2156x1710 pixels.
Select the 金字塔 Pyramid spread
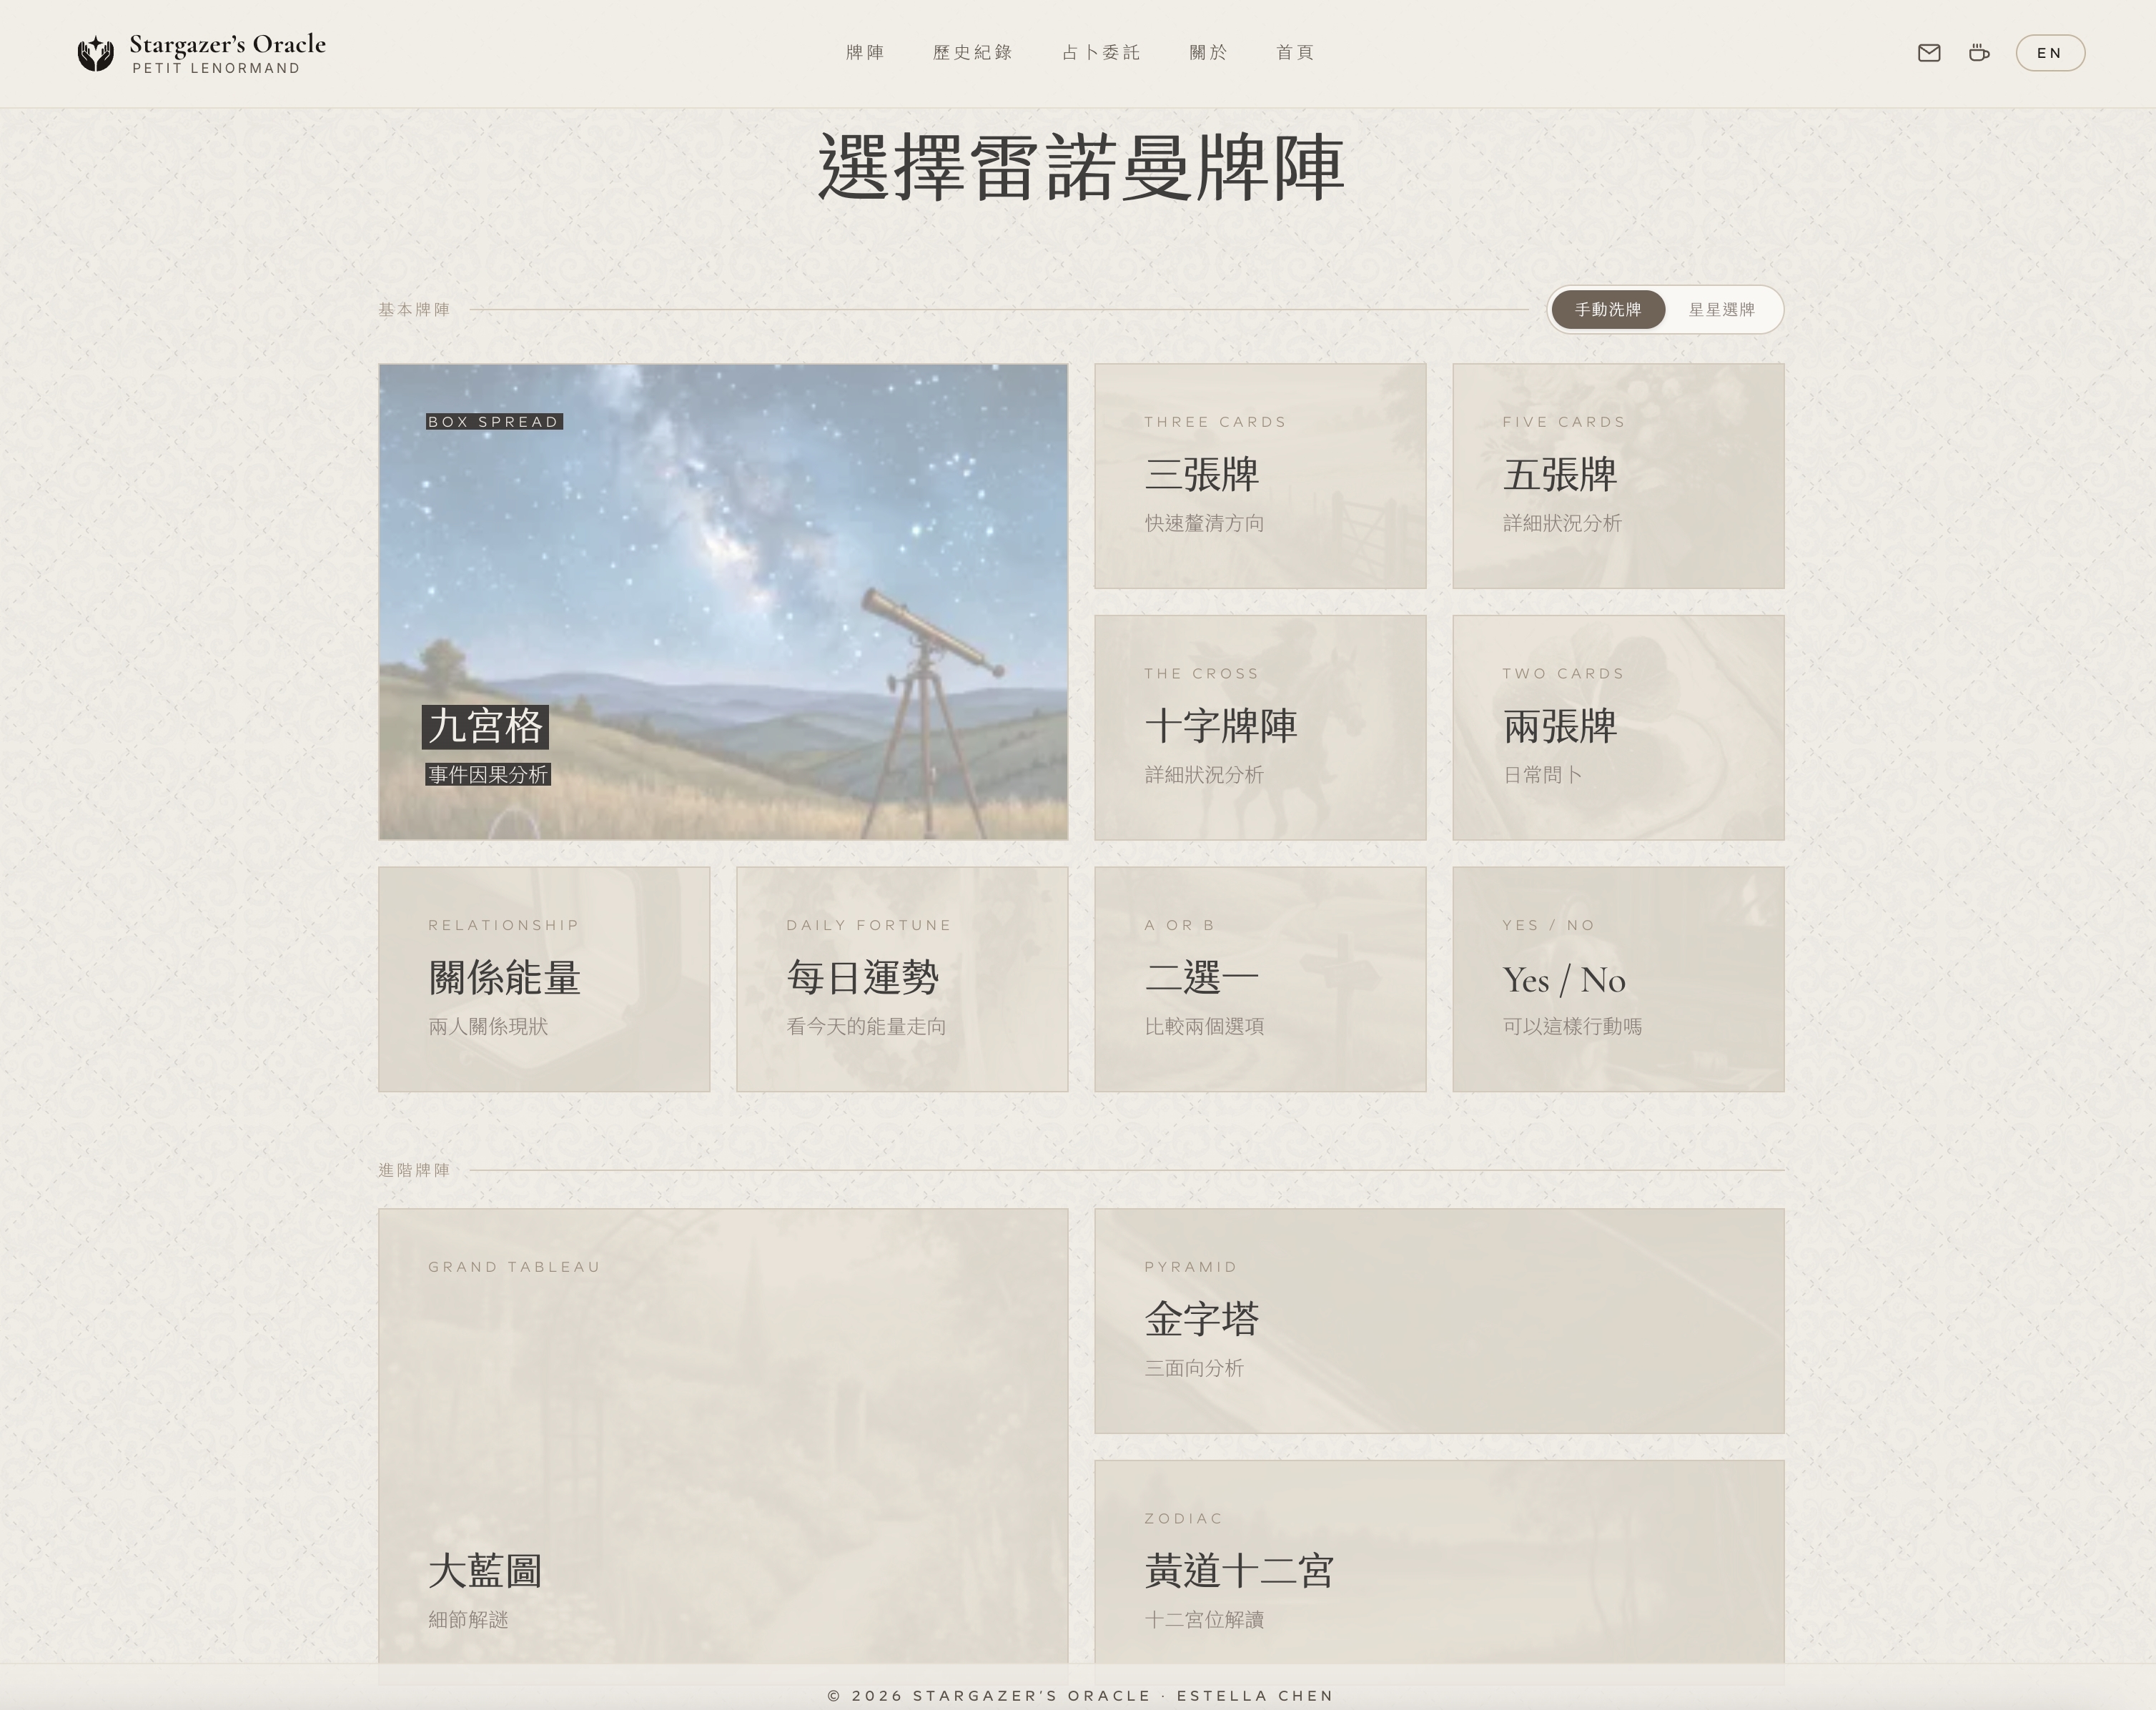(x=1439, y=1321)
